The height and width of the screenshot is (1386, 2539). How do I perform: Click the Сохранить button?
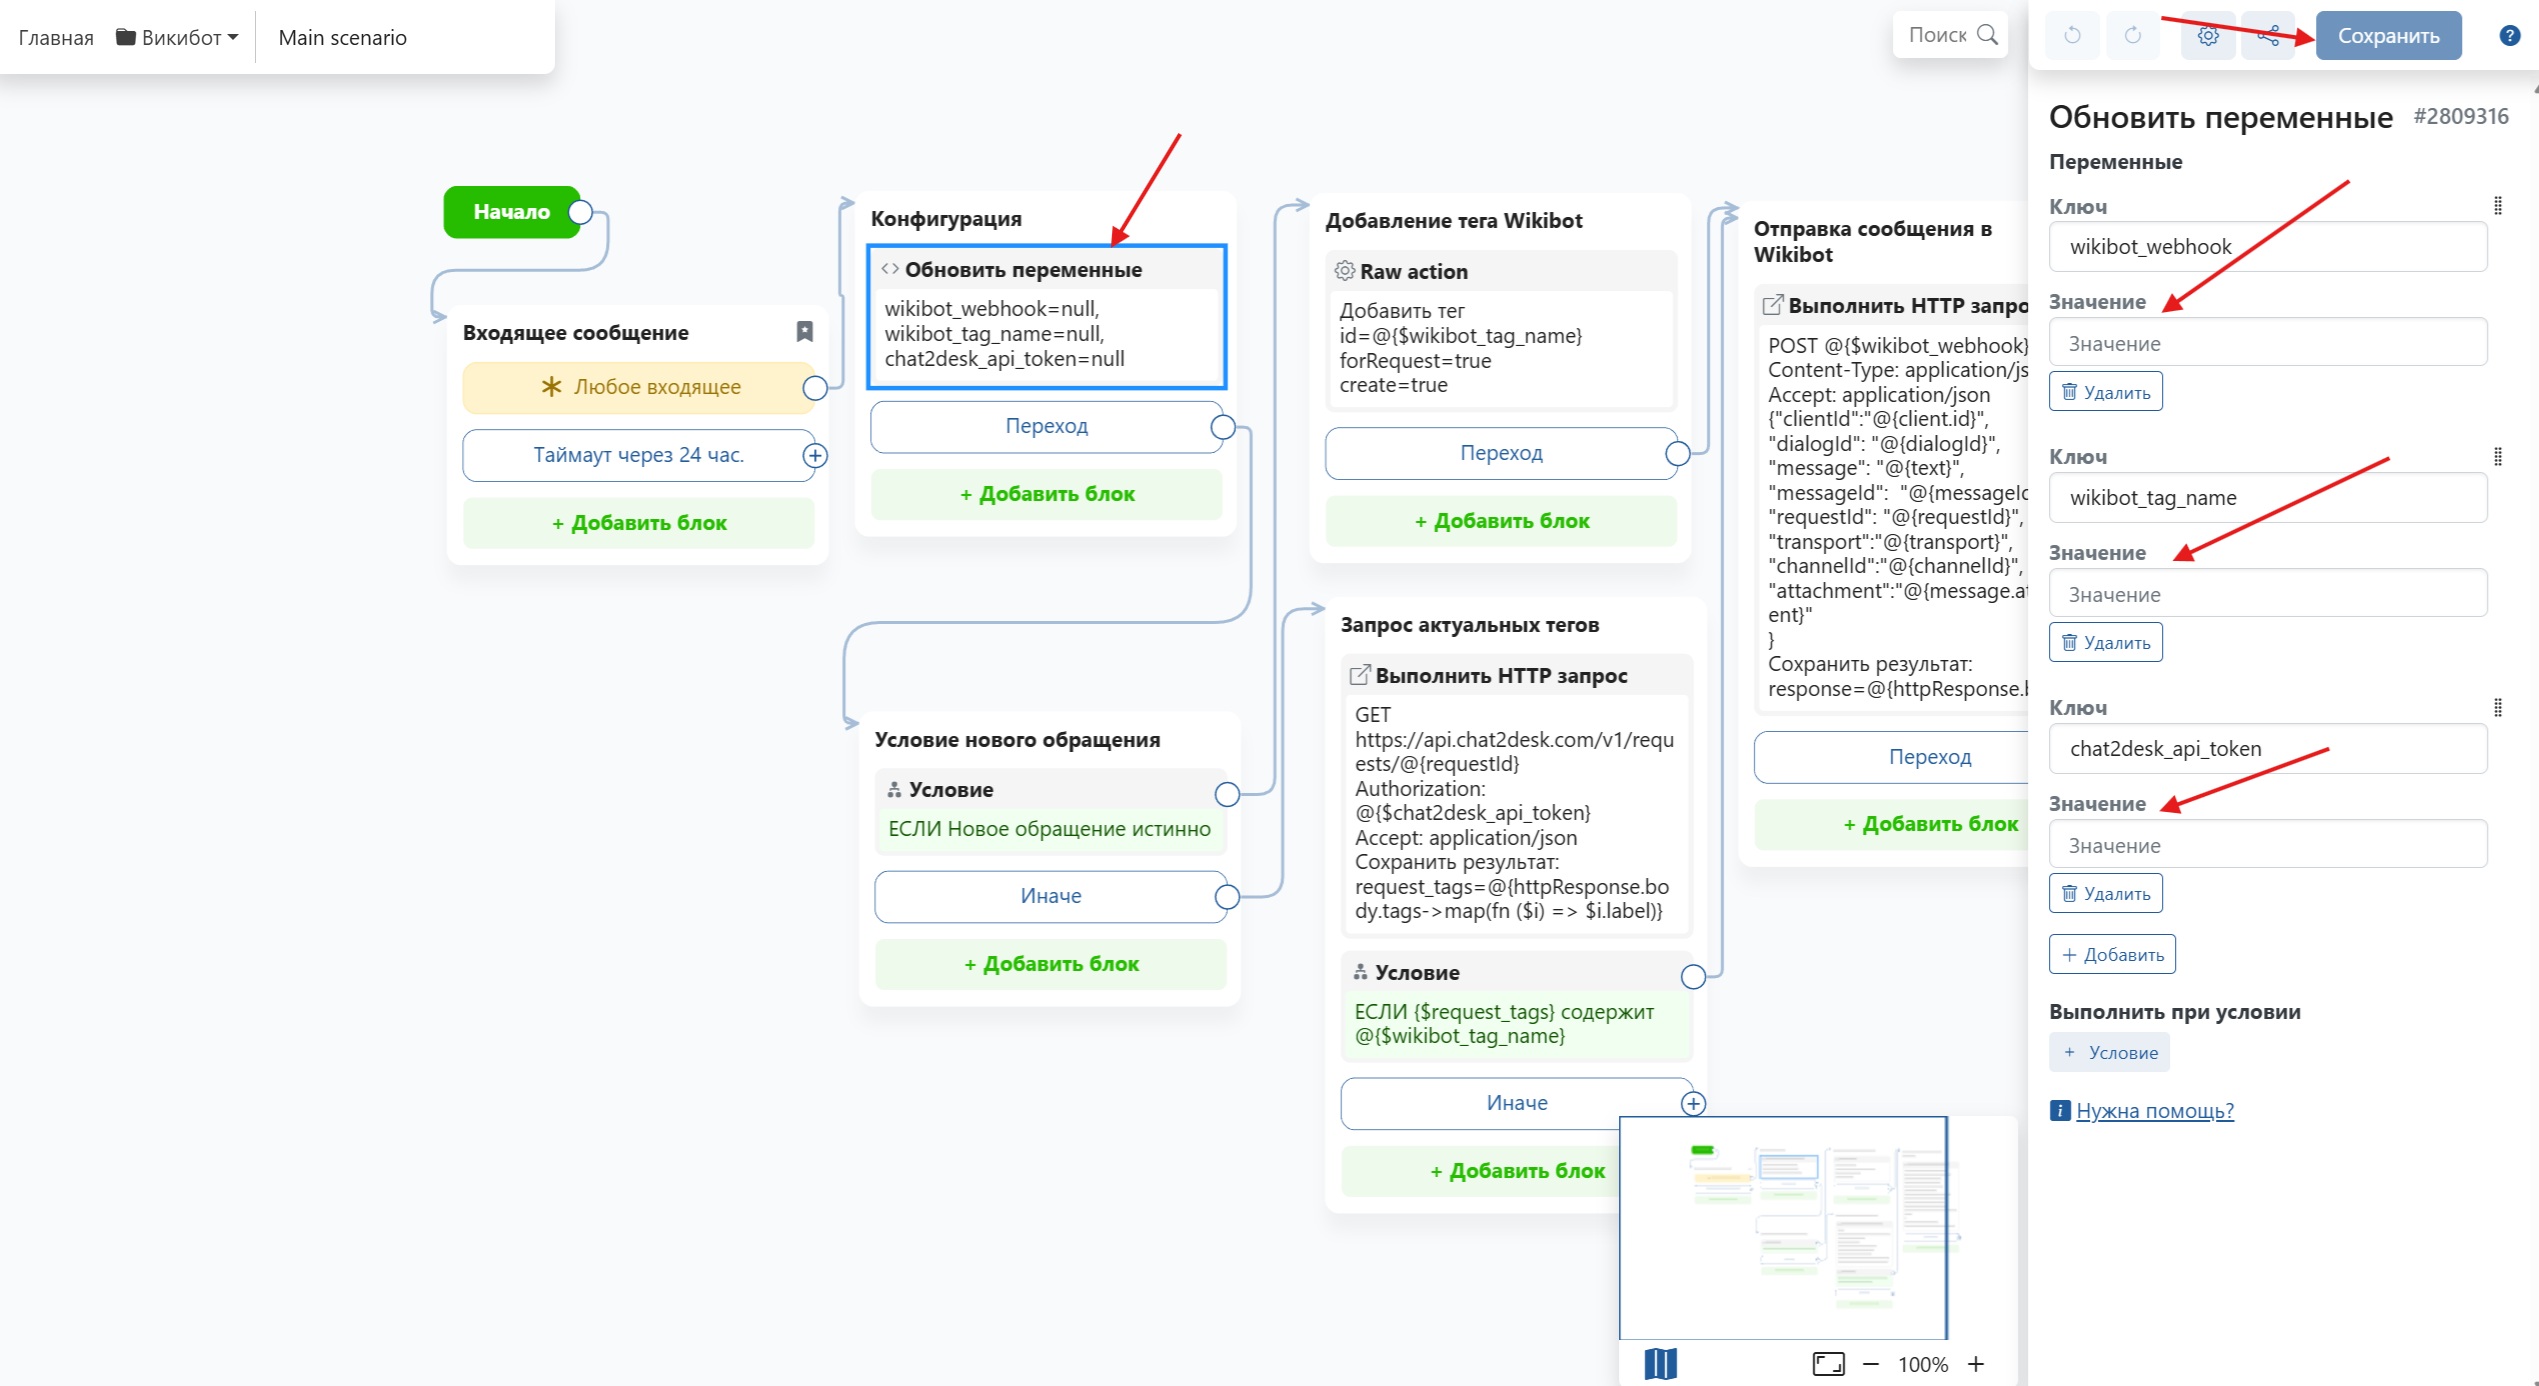[2388, 36]
